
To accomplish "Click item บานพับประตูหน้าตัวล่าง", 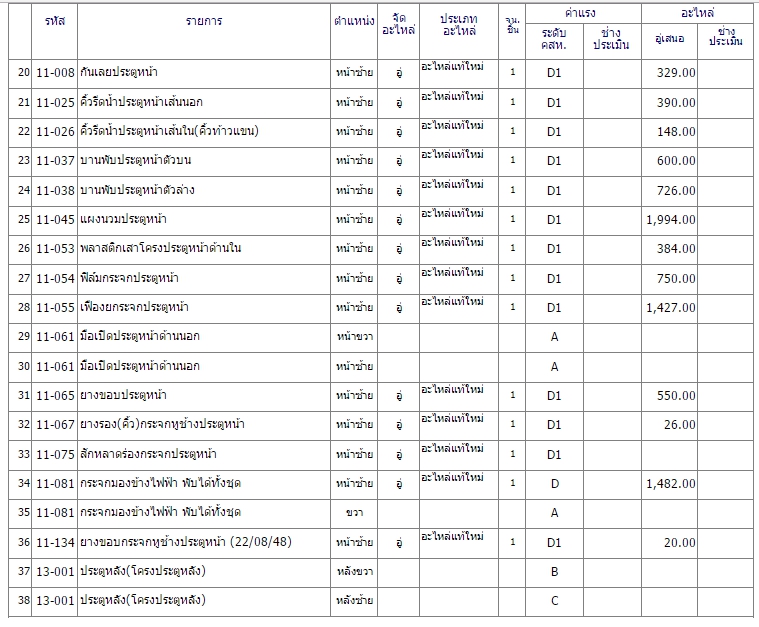I will coord(137,190).
